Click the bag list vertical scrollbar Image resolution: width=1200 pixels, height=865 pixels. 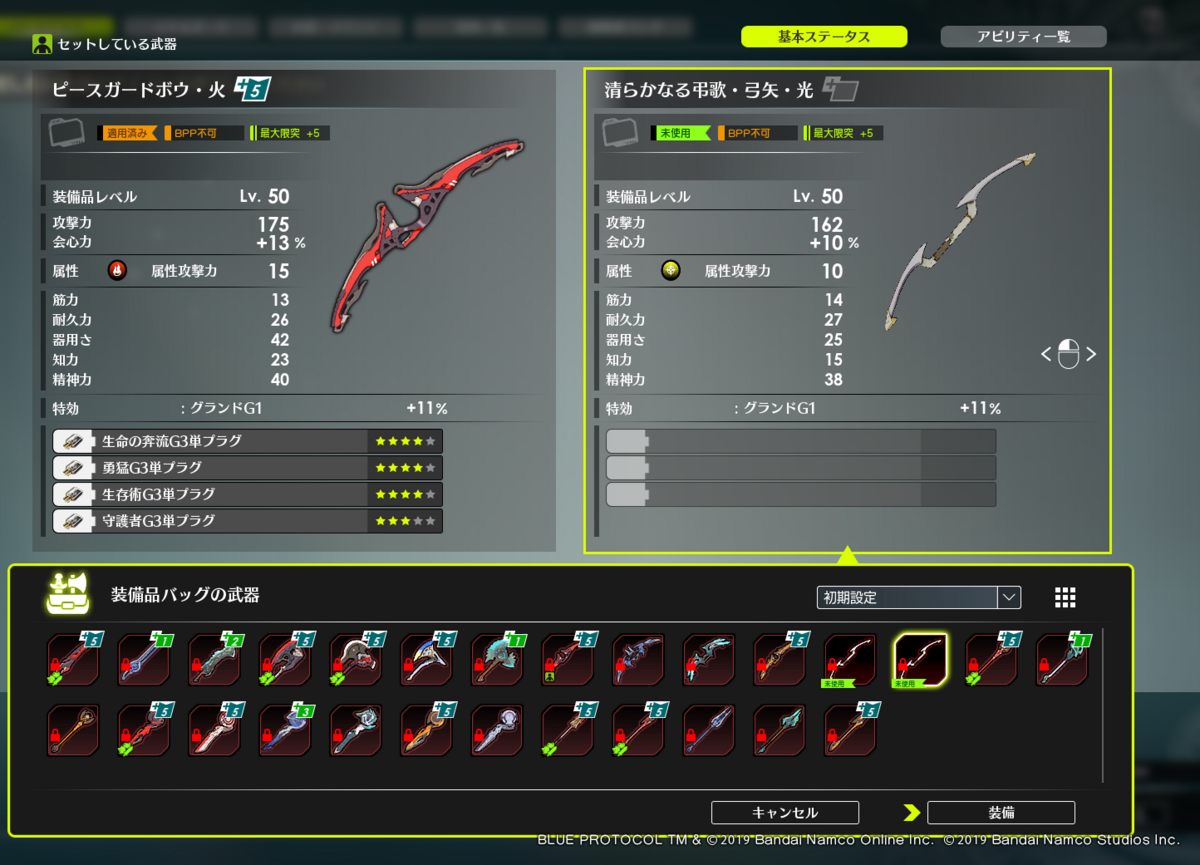point(1103,705)
